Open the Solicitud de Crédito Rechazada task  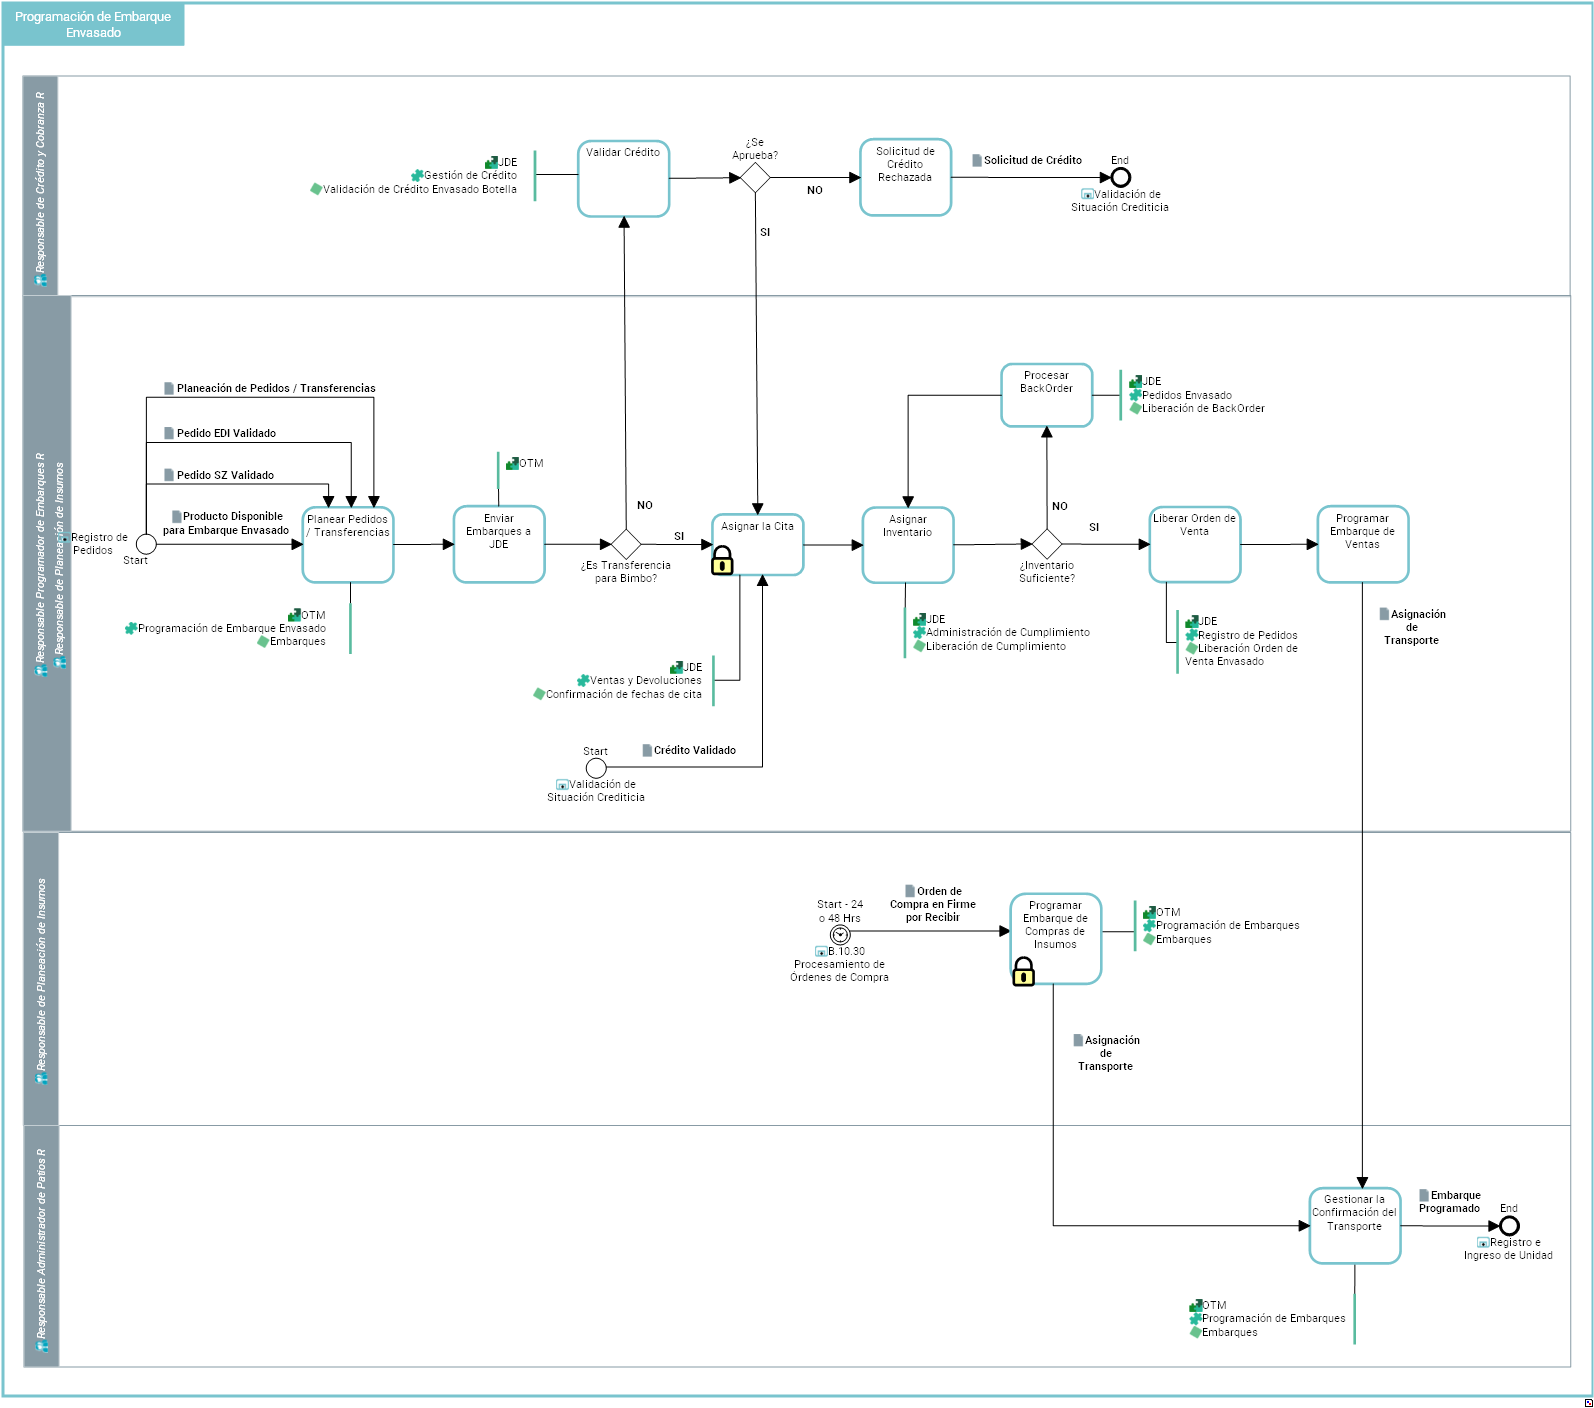coord(905,177)
